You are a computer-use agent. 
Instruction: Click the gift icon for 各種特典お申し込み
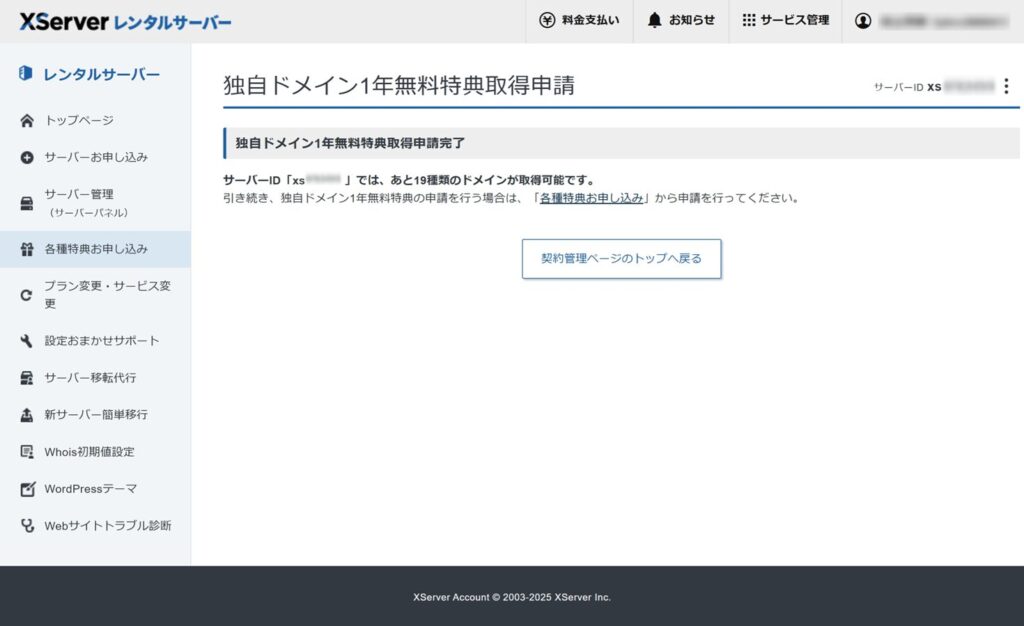tap(27, 249)
